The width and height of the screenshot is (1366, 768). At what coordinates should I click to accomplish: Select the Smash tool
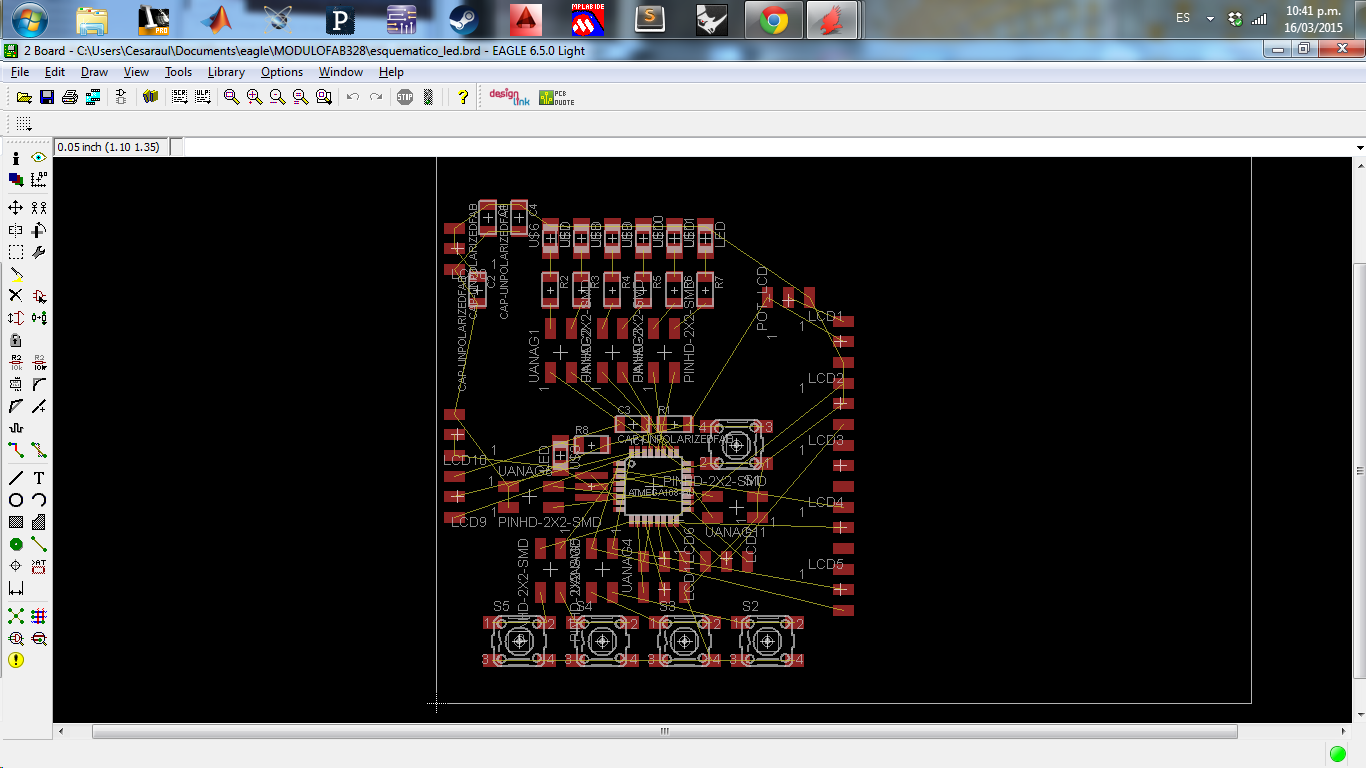16,384
